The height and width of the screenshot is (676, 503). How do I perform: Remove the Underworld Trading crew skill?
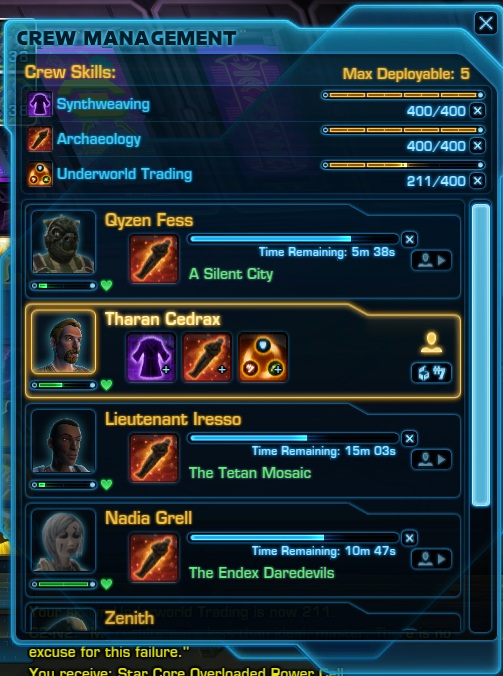click(478, 181)
